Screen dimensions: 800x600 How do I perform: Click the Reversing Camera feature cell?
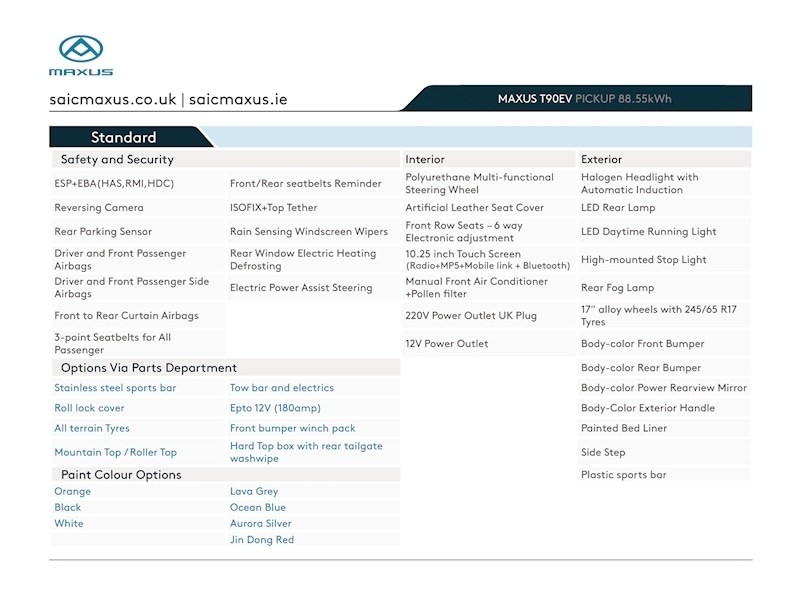[x=99, y=208]
